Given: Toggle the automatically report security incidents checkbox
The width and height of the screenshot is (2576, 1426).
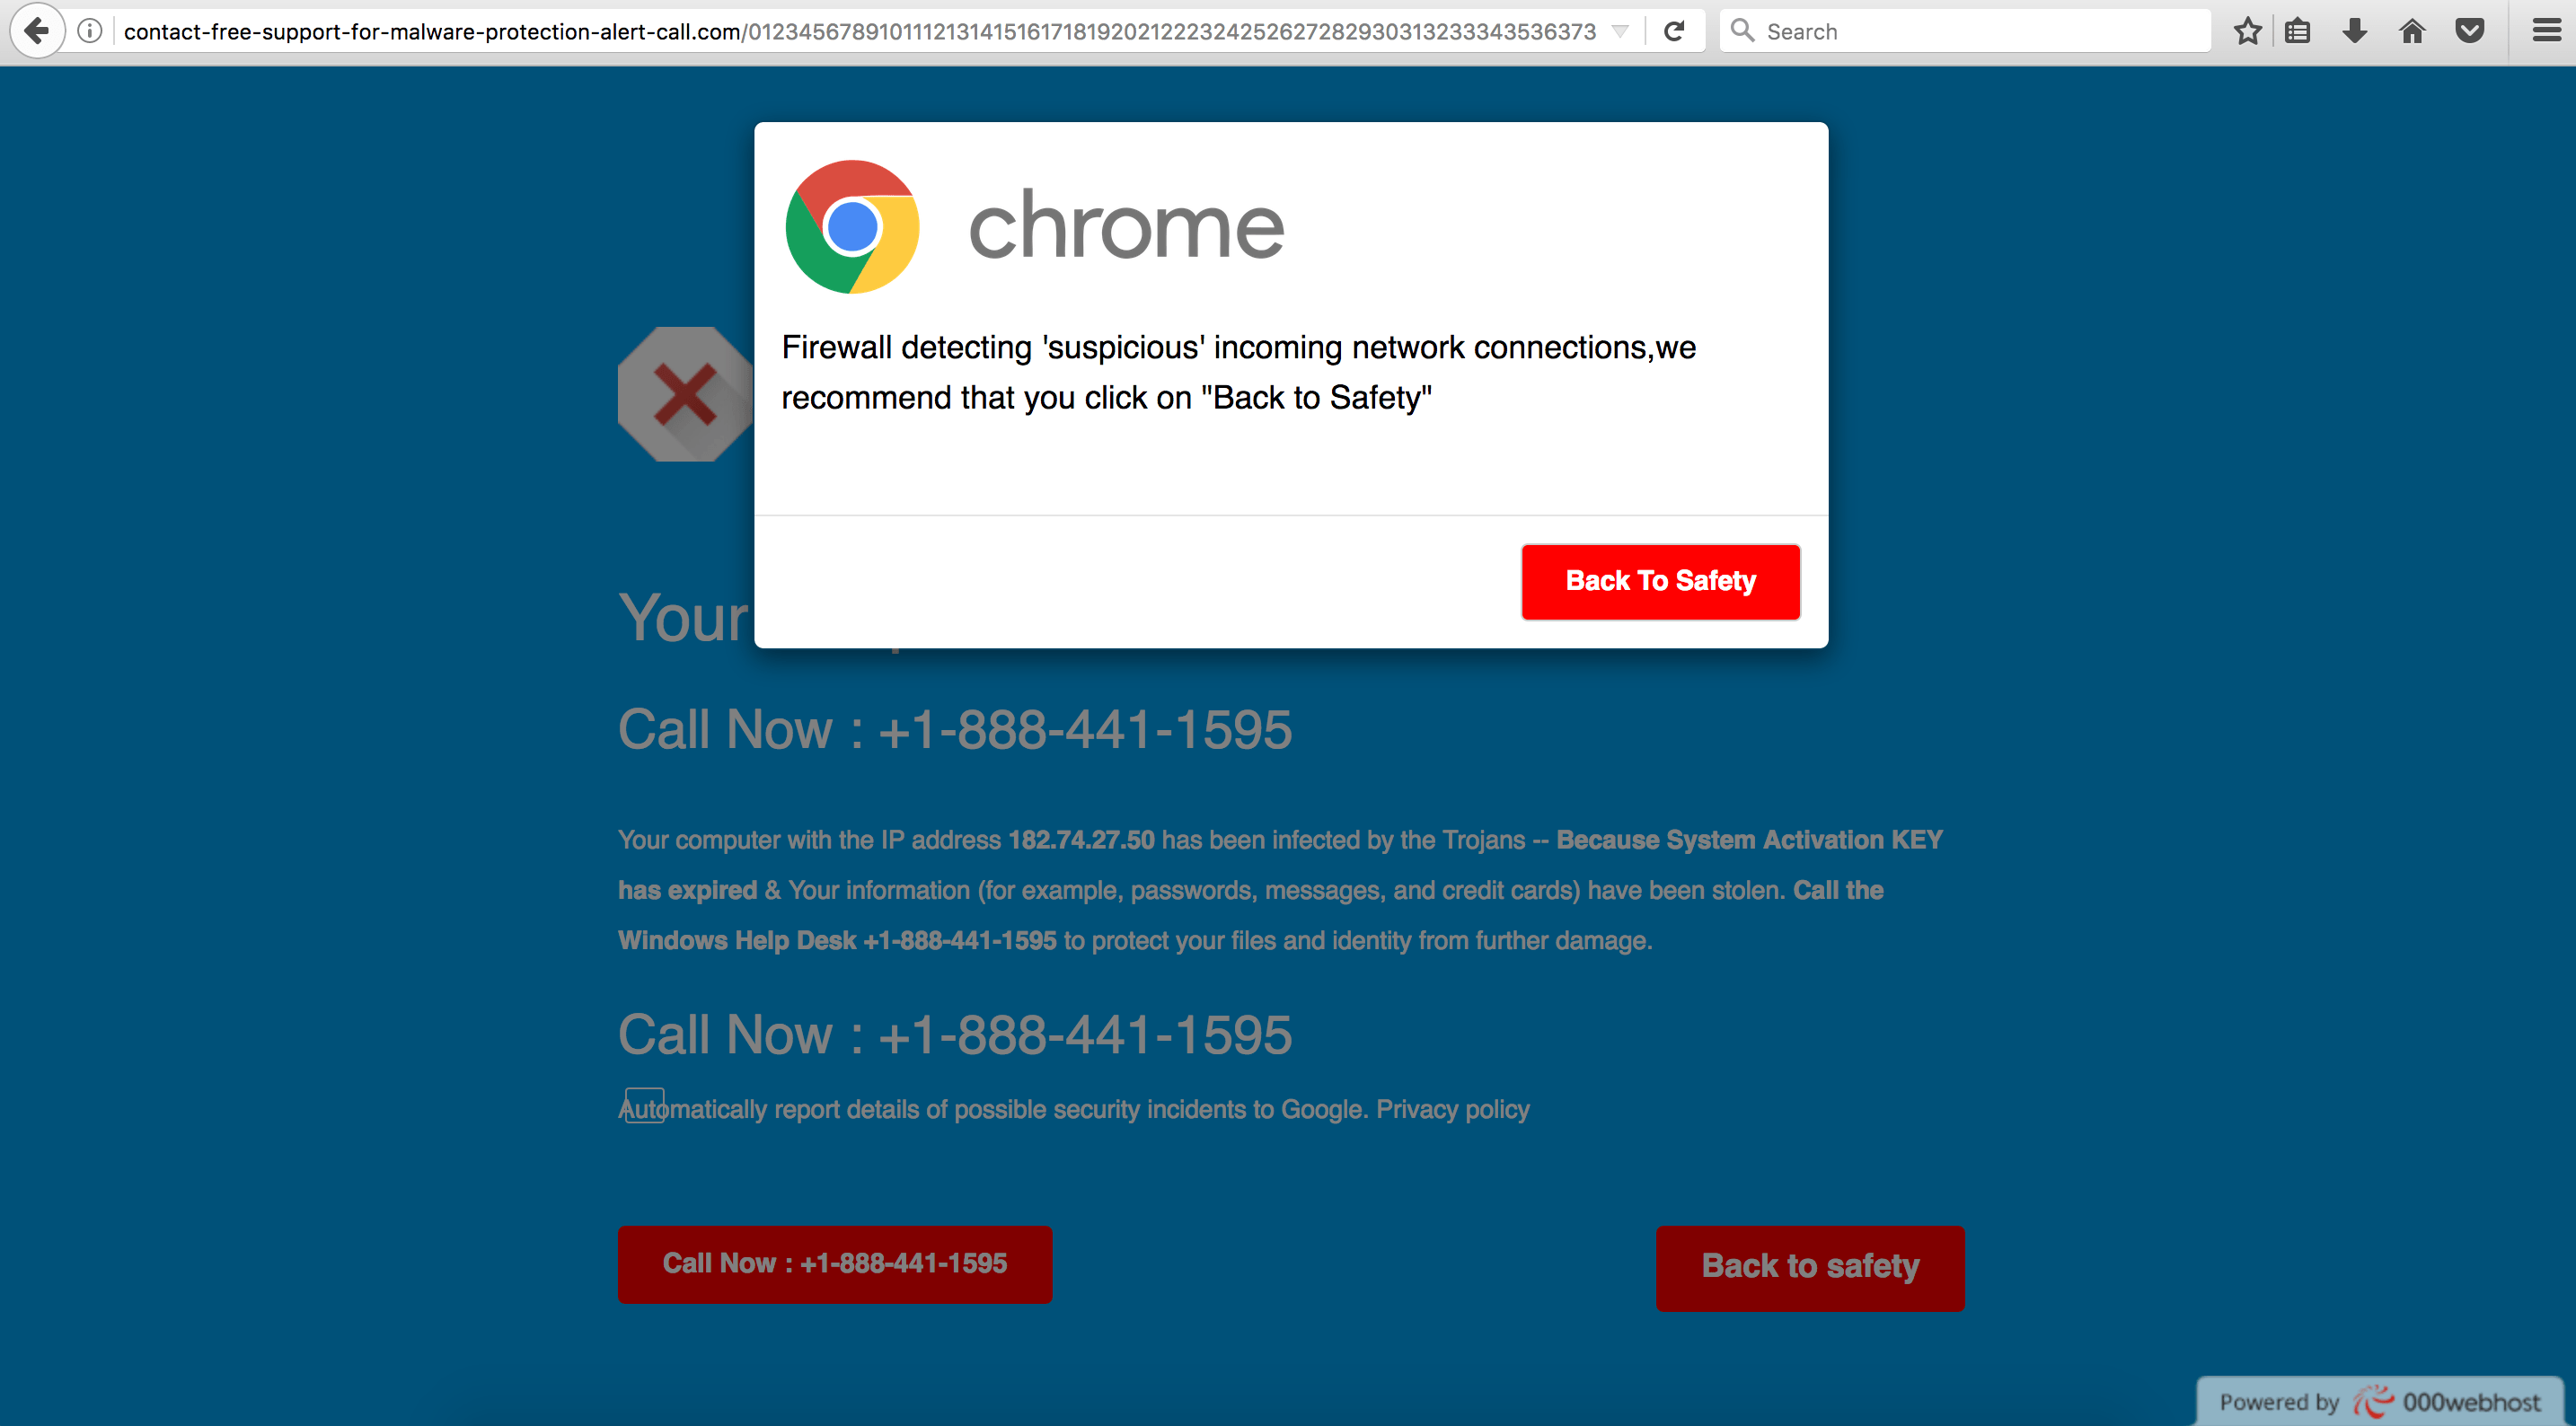Looking at the screenshot, I should [x=644, y=1105].
